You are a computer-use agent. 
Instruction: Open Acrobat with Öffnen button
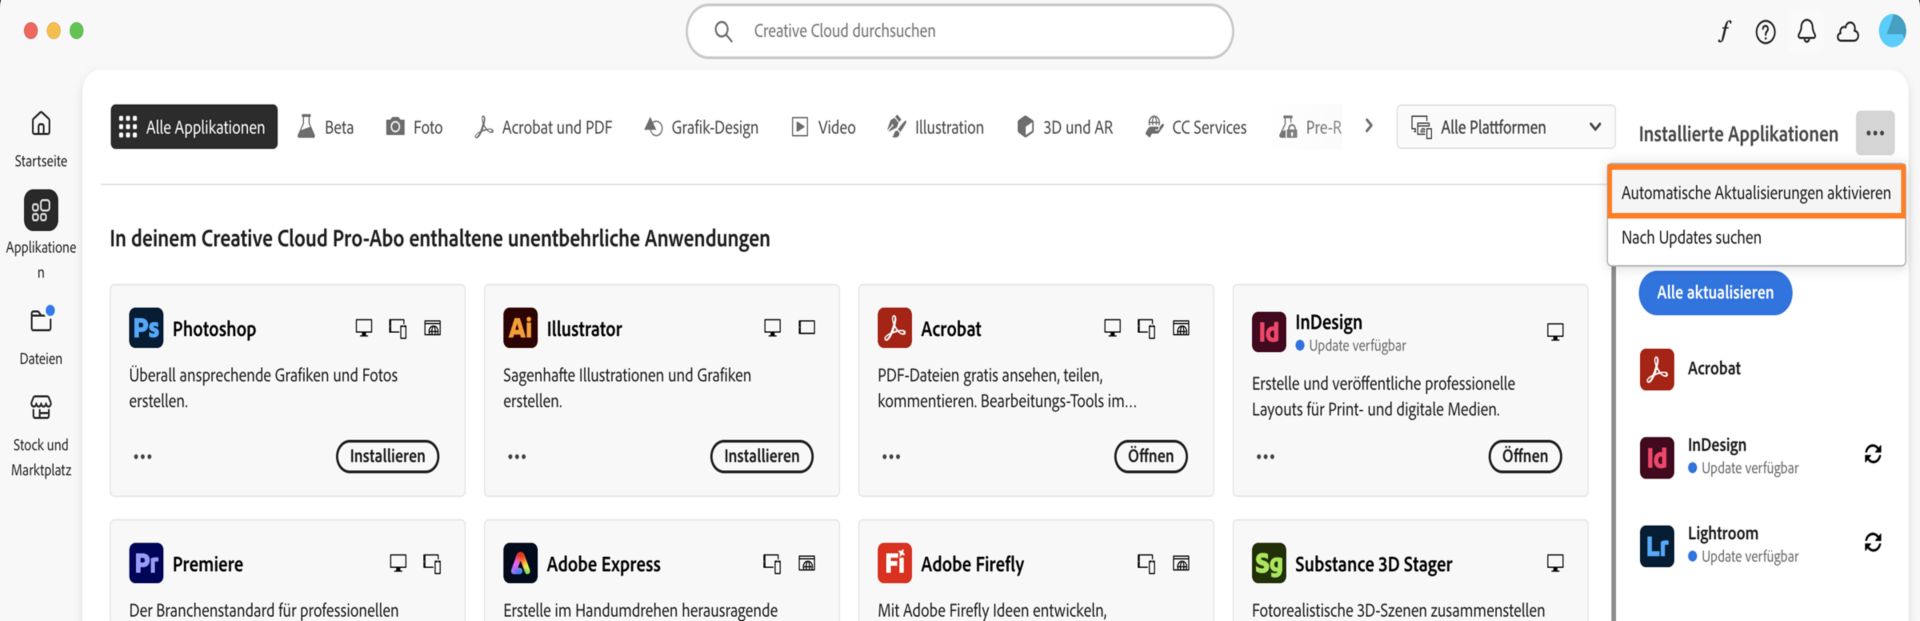(1151, 456)
